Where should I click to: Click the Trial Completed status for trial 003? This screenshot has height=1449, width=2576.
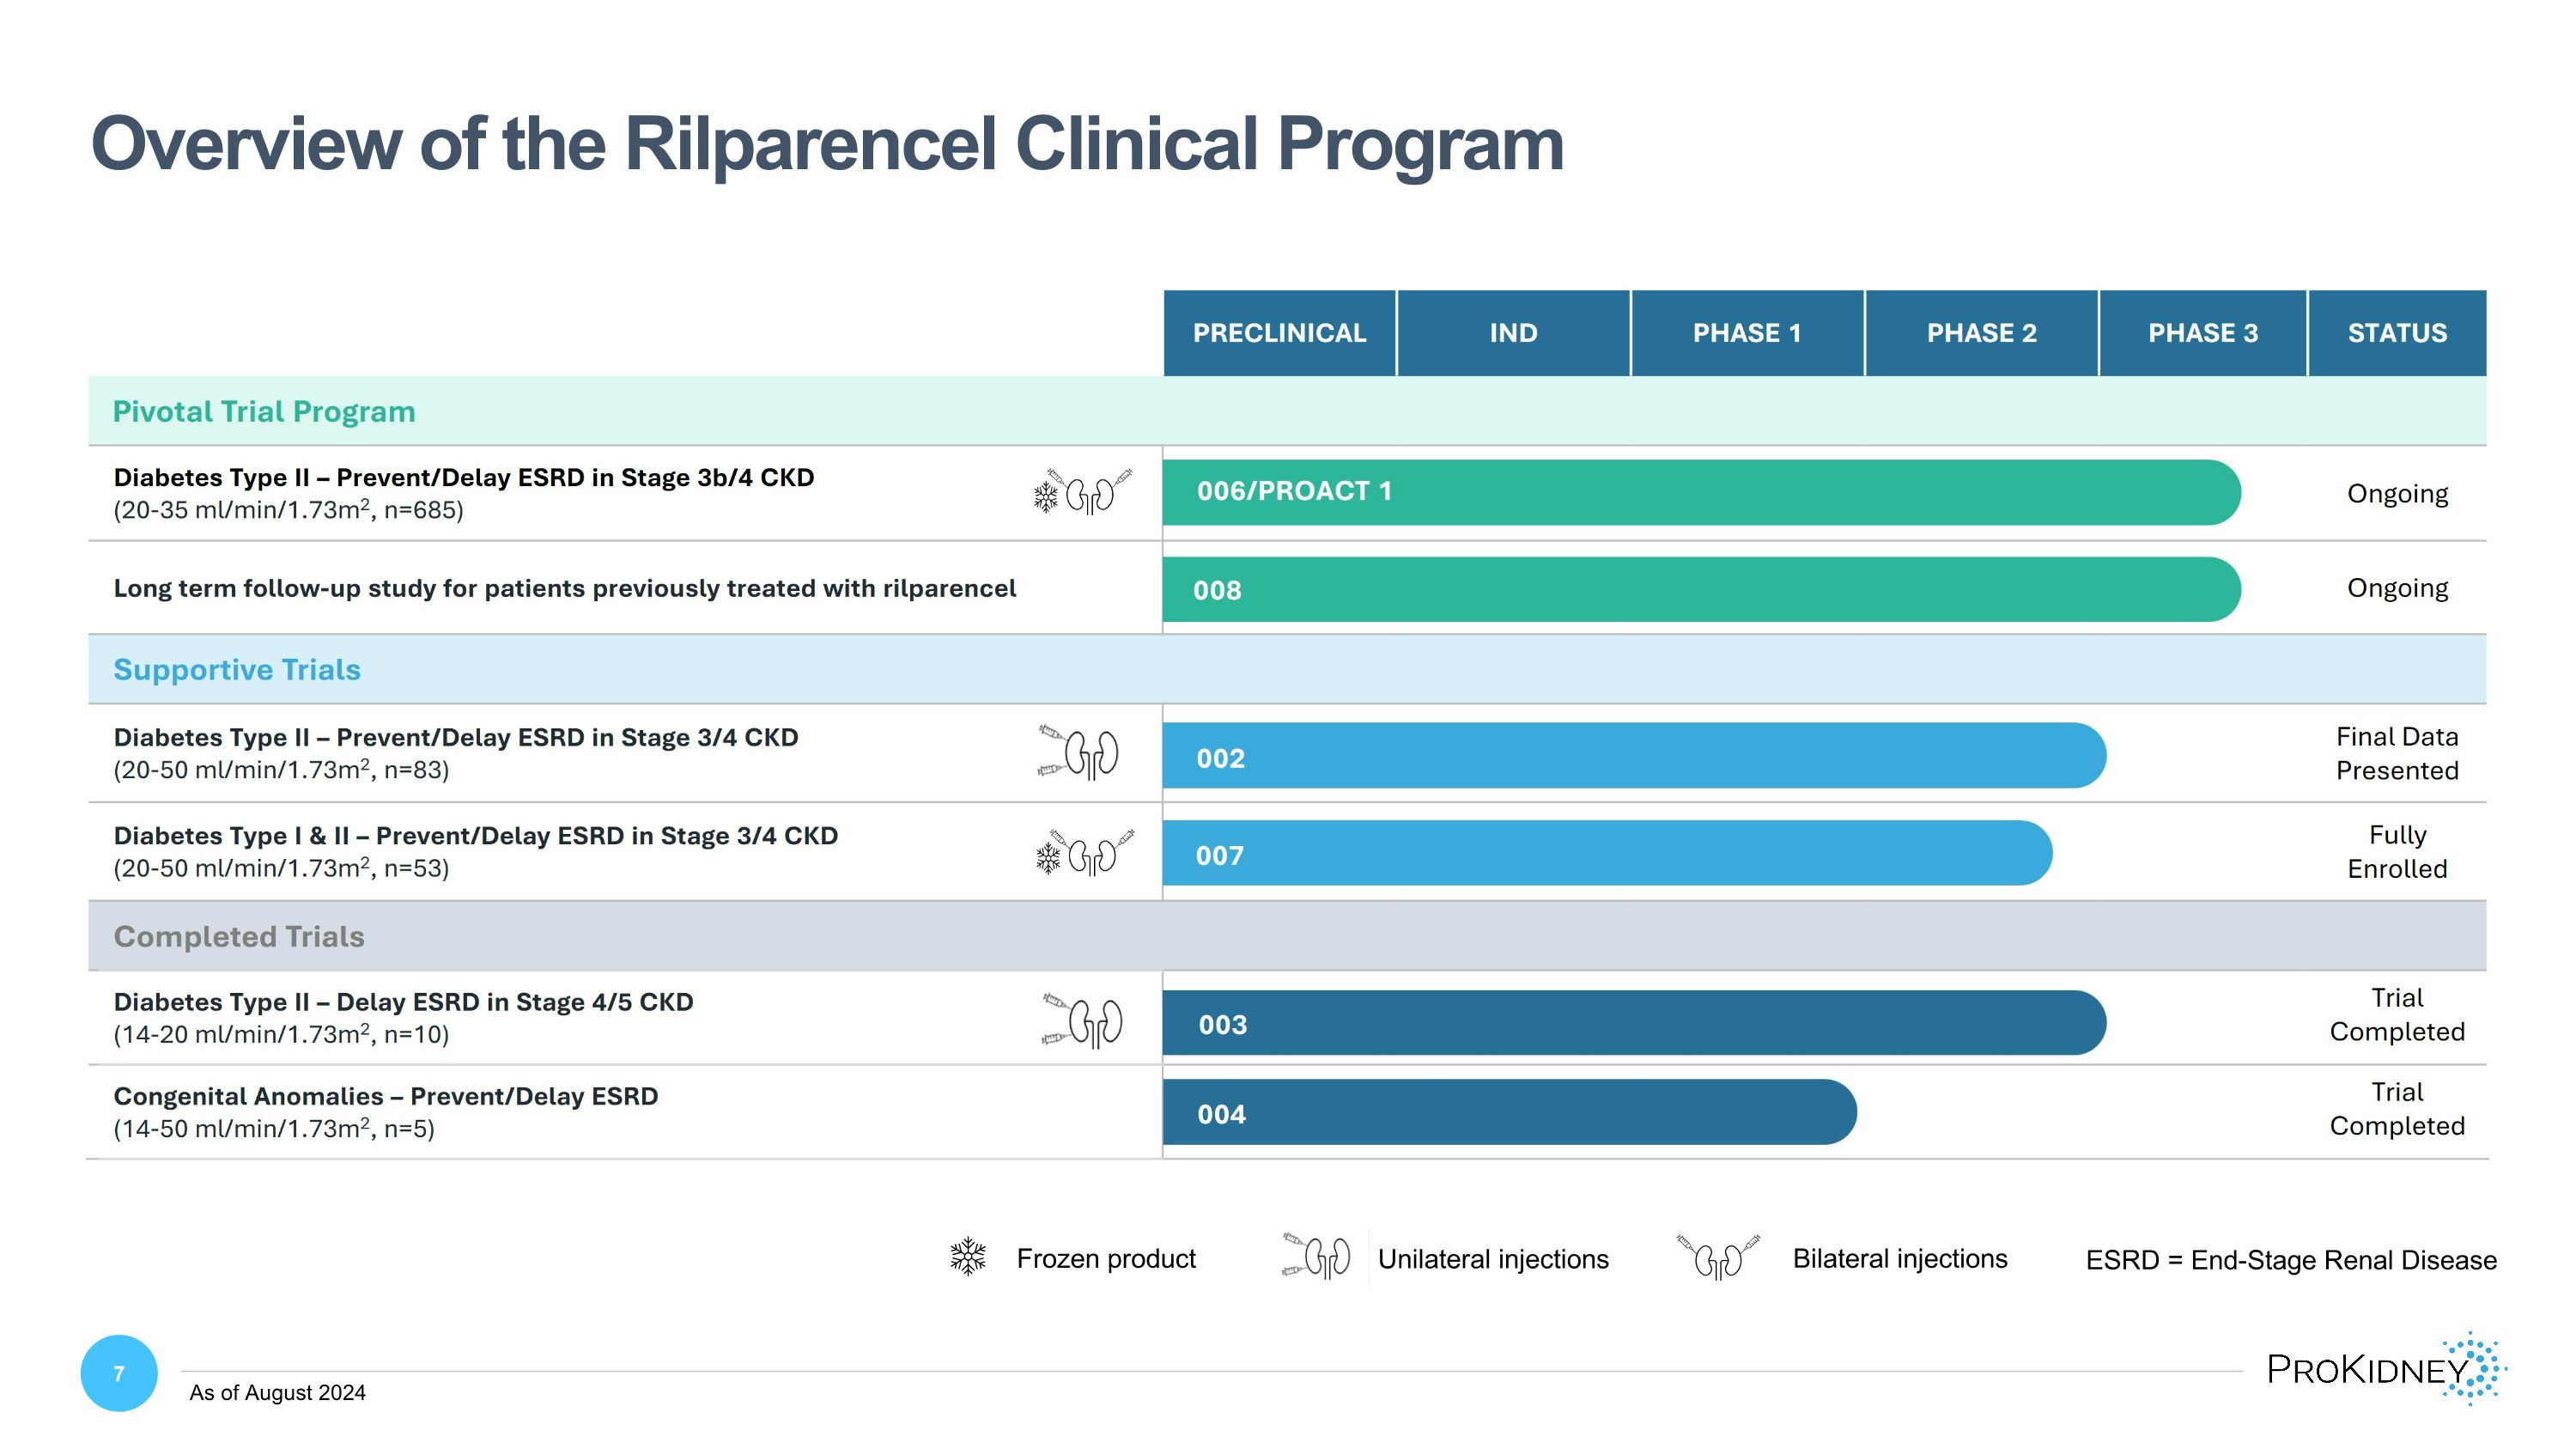2397,1015
